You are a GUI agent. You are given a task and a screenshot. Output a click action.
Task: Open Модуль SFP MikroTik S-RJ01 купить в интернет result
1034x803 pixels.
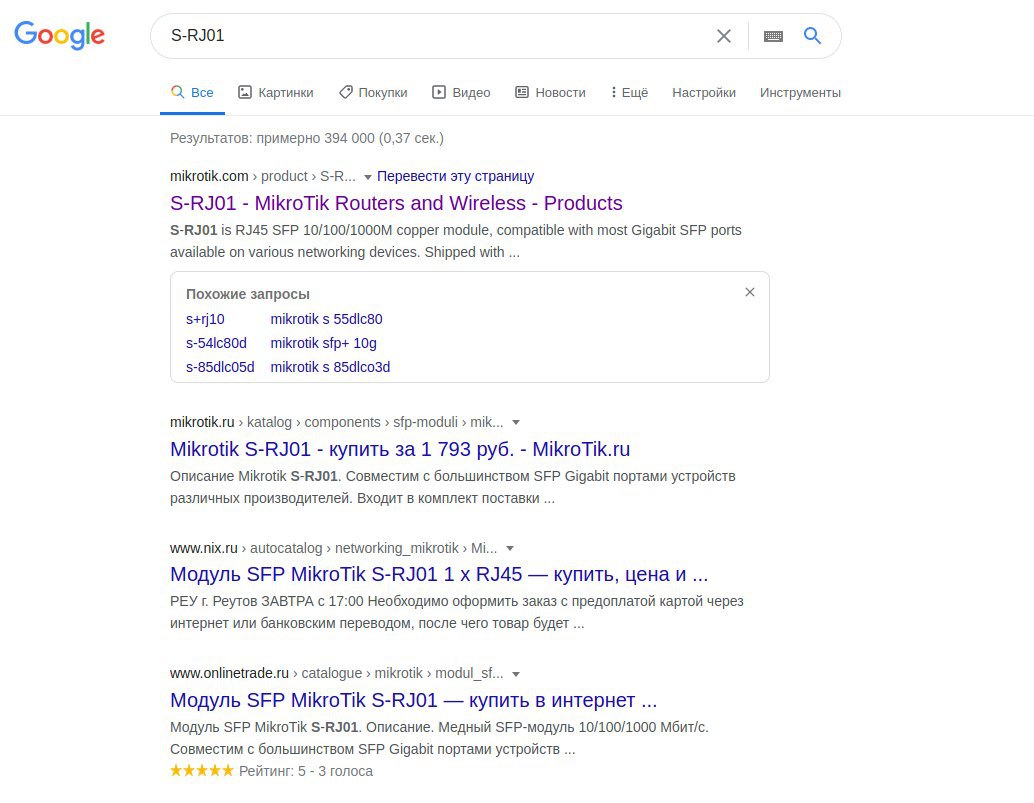(x=413, y=700)
